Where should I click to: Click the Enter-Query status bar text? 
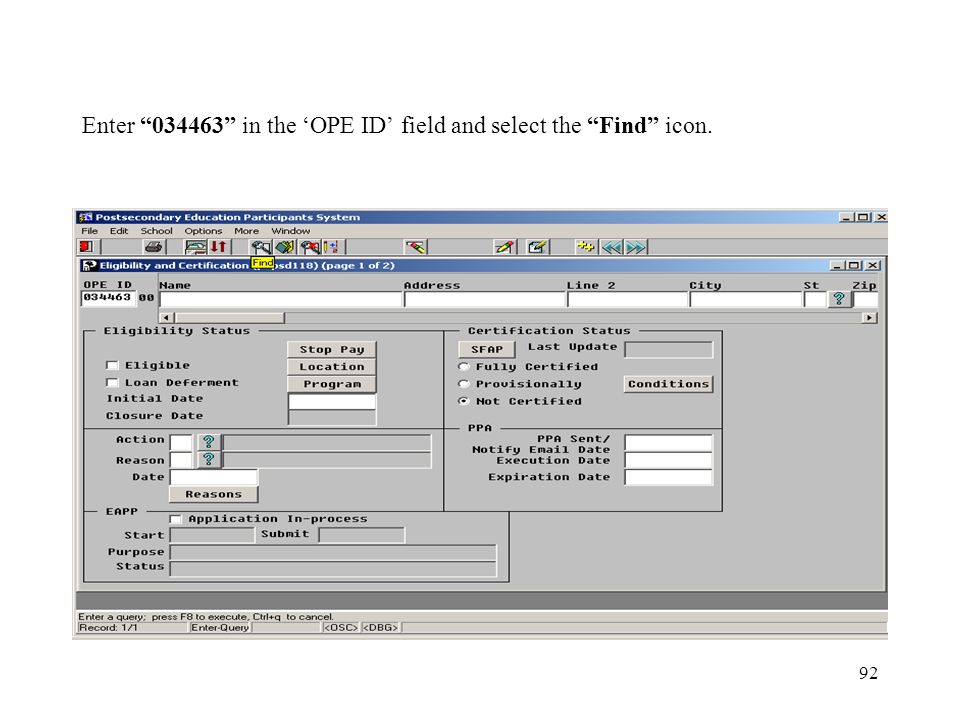tap(219, 628)
